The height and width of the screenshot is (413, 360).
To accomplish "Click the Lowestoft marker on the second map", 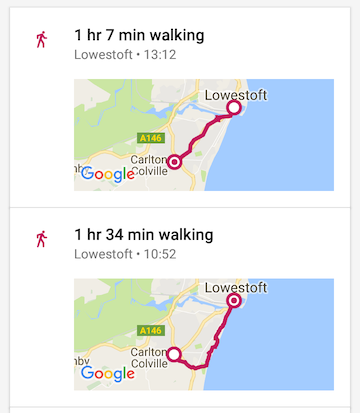I will (x=234, y=301).
